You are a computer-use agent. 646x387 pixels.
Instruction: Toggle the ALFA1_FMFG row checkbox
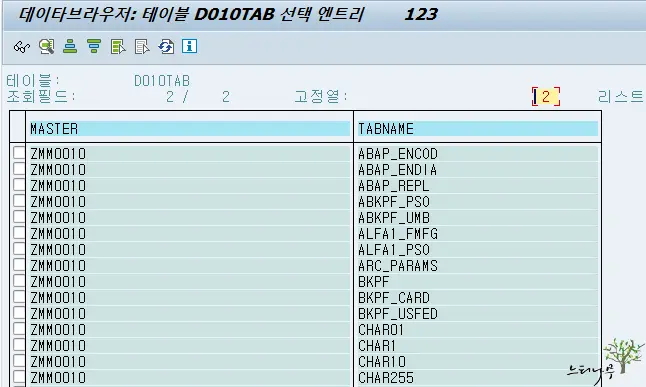coord(19,233)
